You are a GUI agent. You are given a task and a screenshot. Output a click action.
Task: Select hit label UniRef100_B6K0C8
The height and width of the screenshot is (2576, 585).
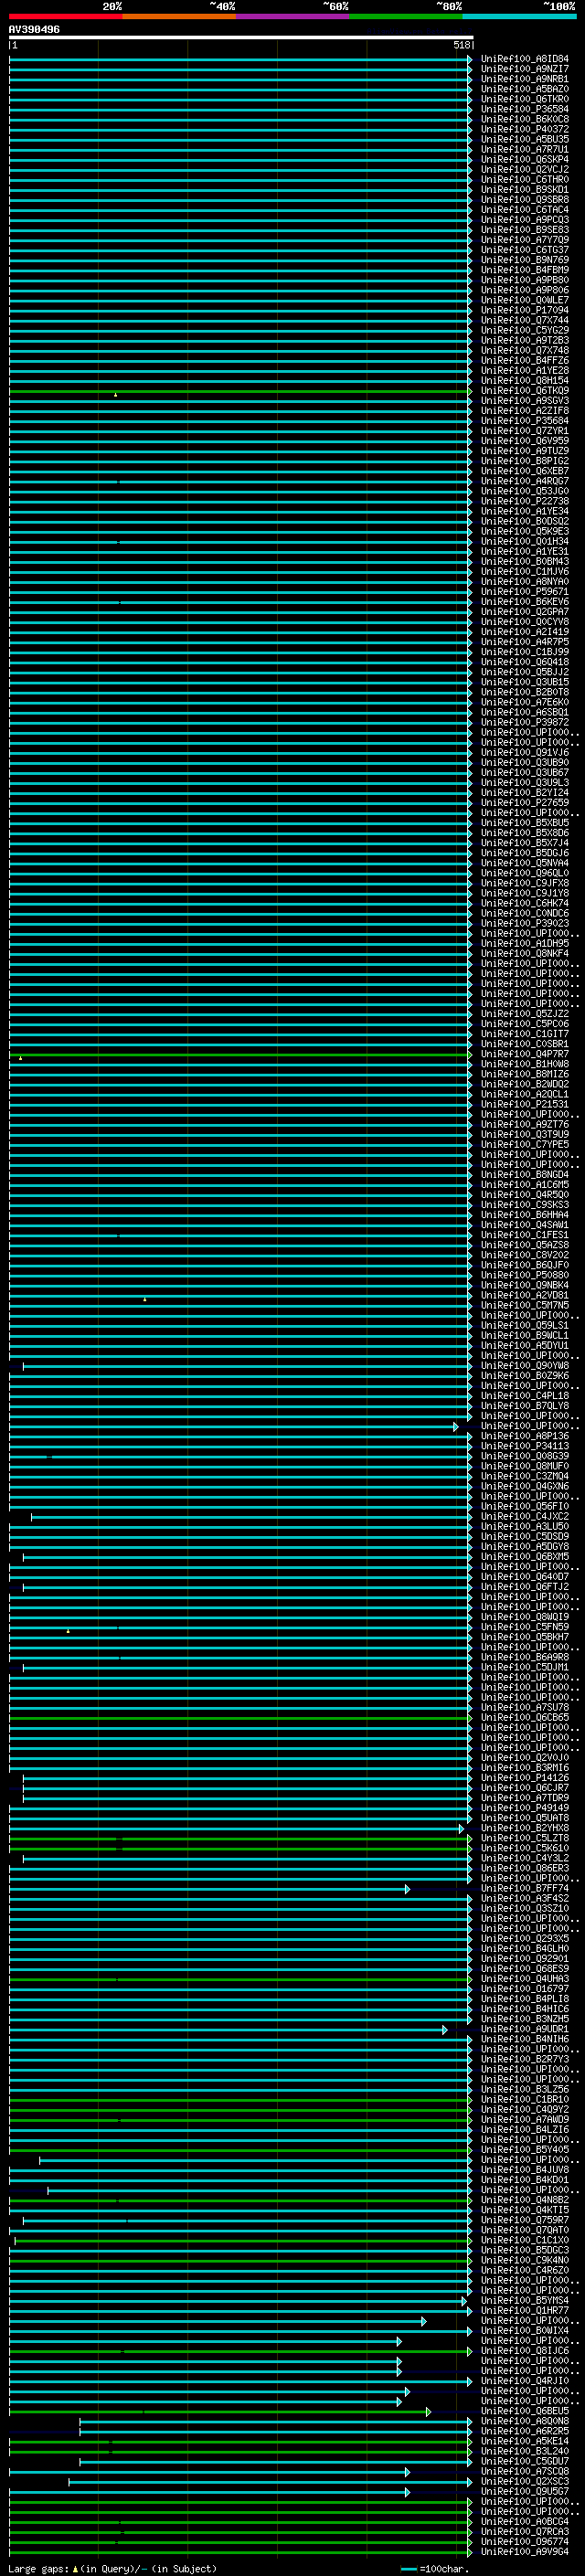[x=525, y=119]
